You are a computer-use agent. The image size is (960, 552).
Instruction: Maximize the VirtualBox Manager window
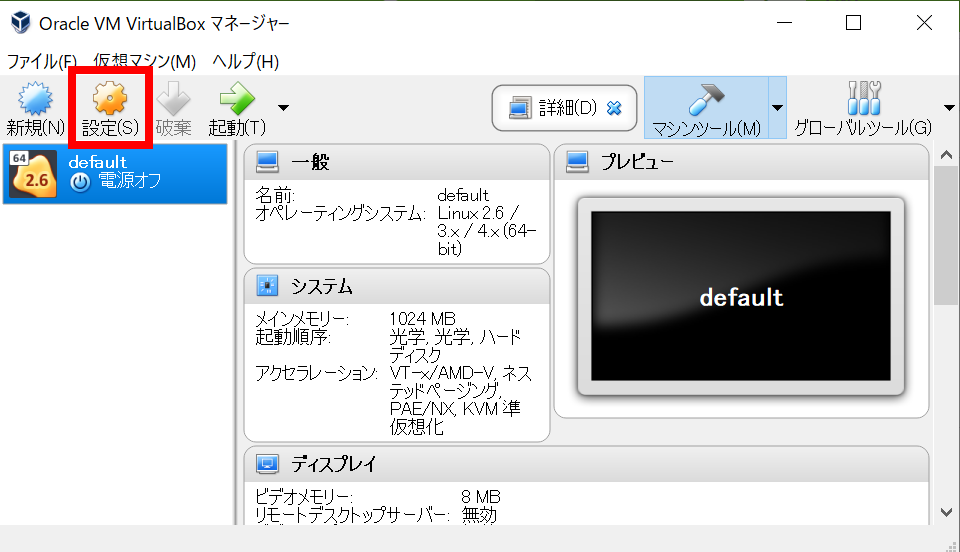point(853,23)
